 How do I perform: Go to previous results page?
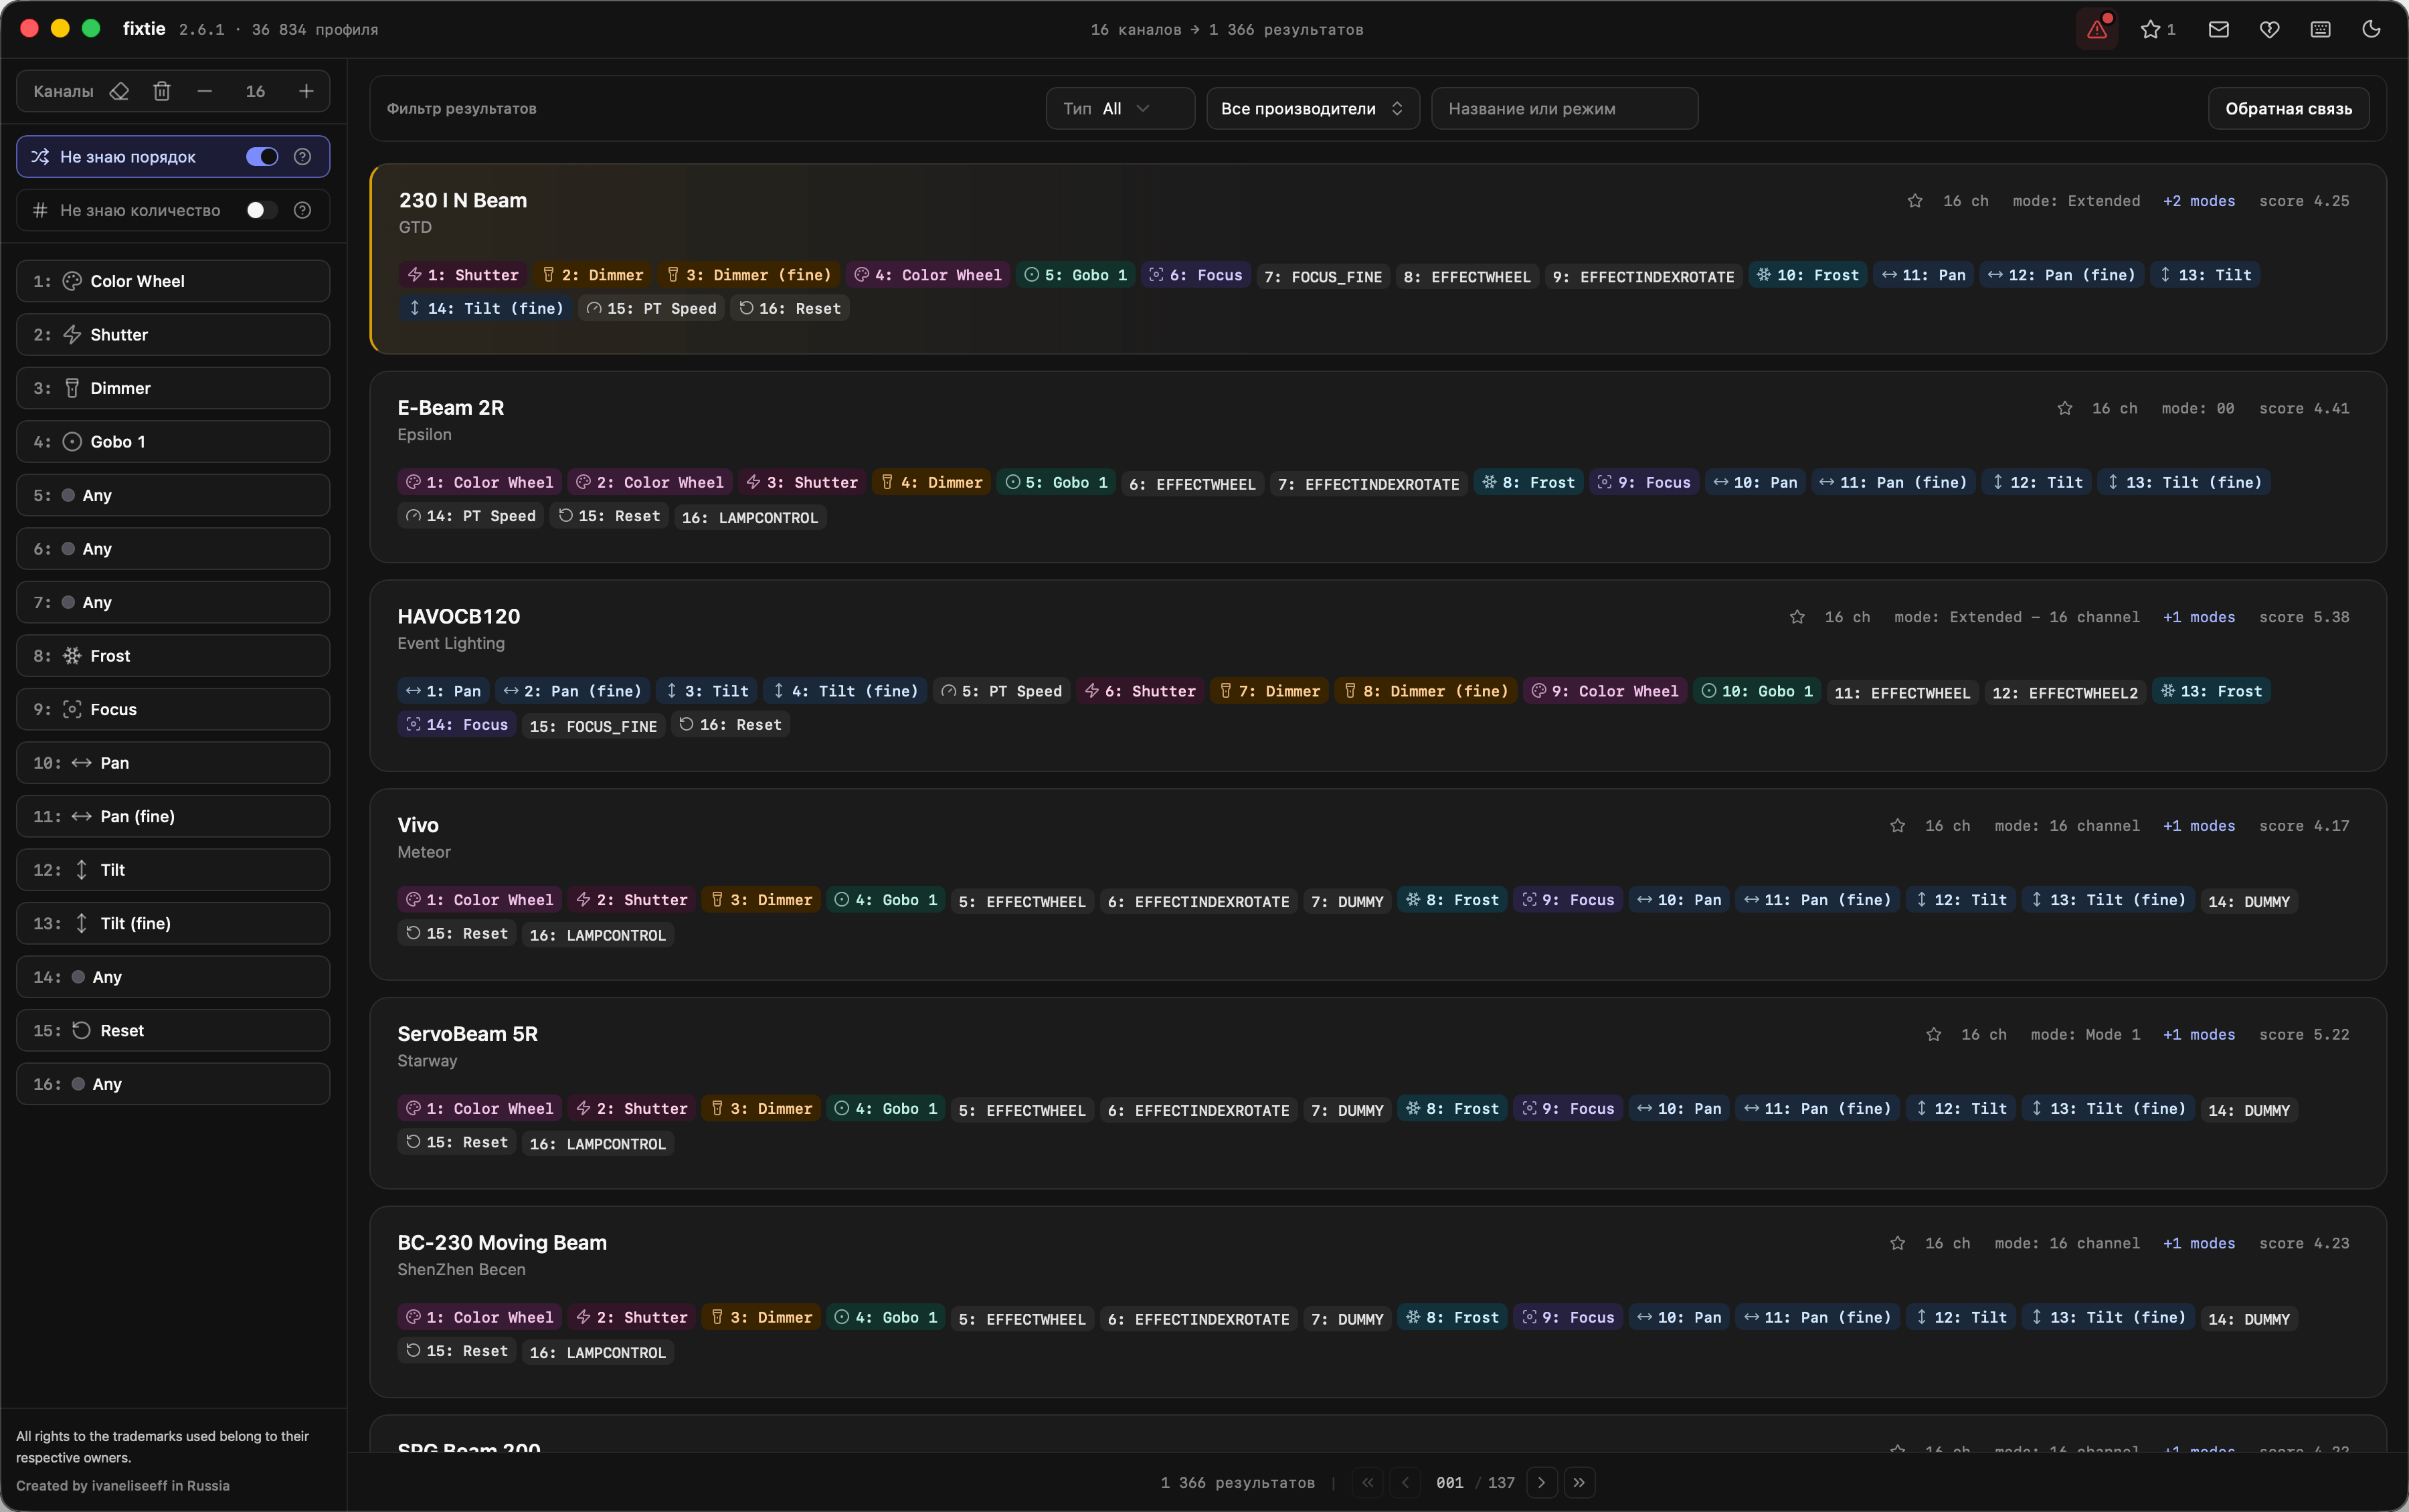pyautogui.click(x=1405, y=1483)
